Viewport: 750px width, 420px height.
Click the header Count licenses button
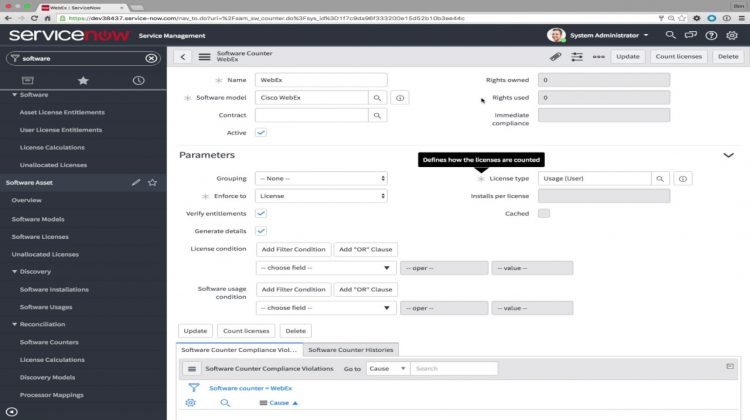coord(679,56)
